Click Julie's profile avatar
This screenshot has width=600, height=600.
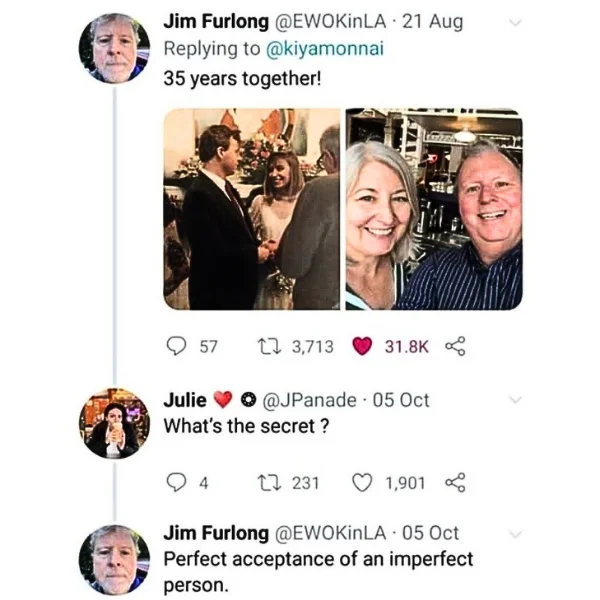click(114, 423)
